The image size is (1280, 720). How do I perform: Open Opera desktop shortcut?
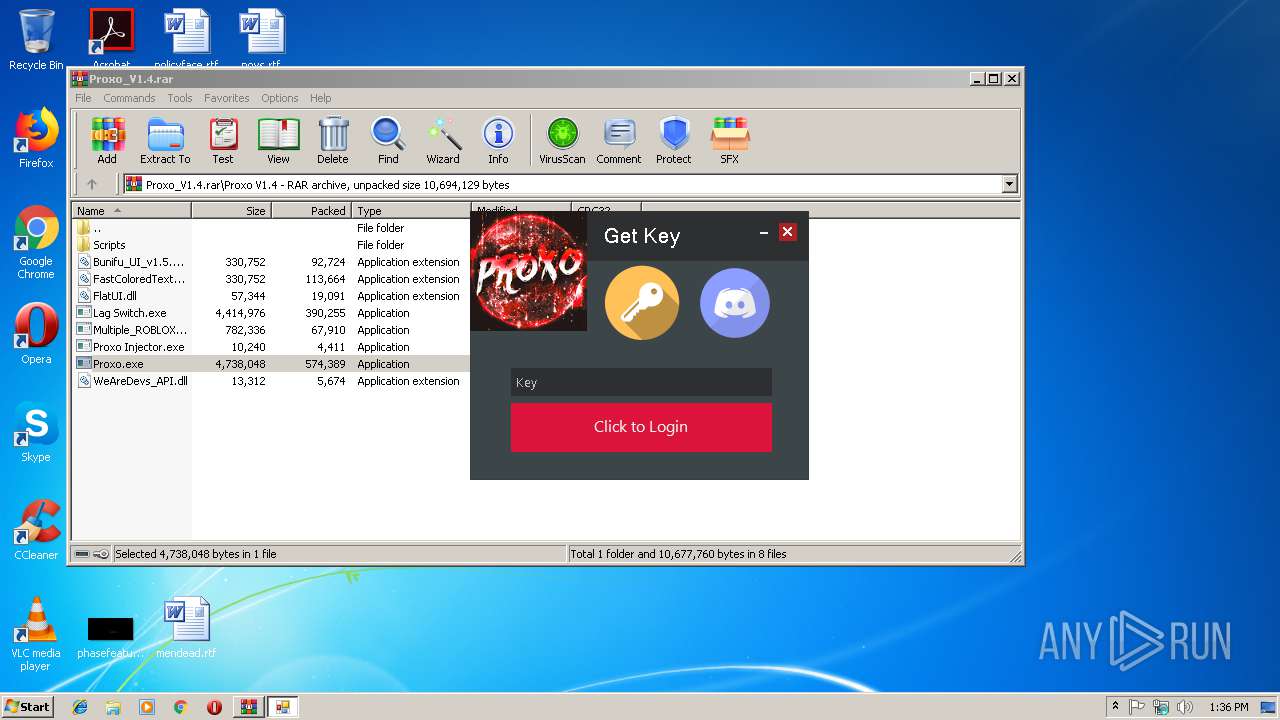[x=36, y=333]
